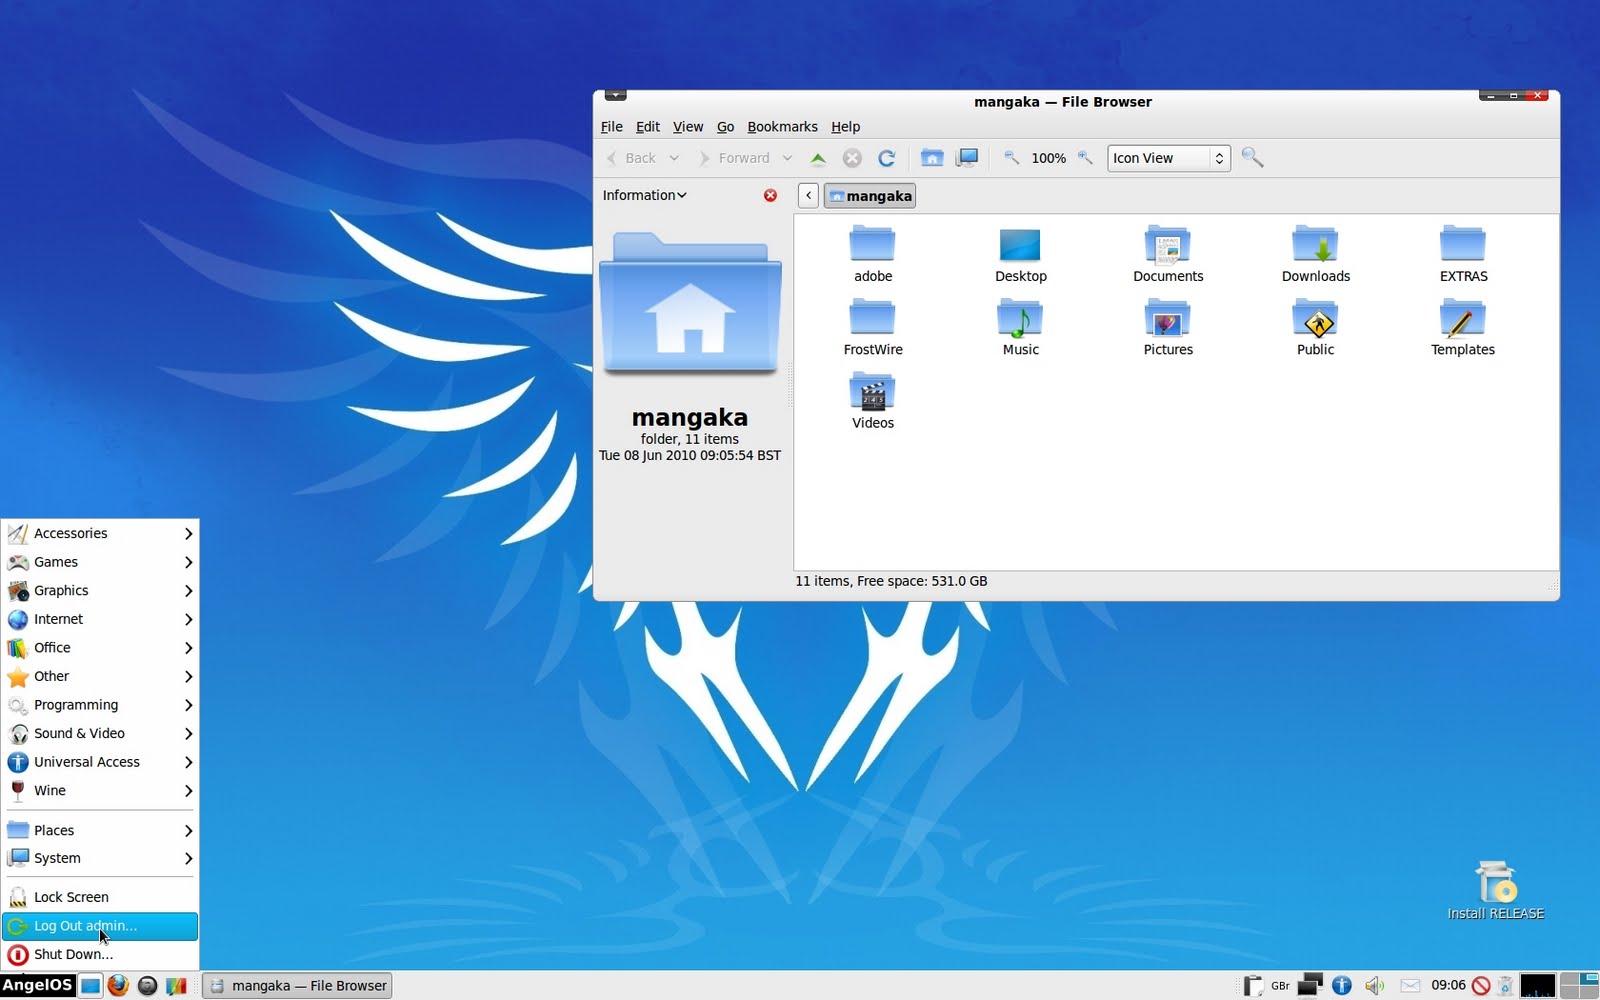1600x1000 pixels.
Task: Stop loading with the red stop toolbar icon
Action: coord(852,158)
